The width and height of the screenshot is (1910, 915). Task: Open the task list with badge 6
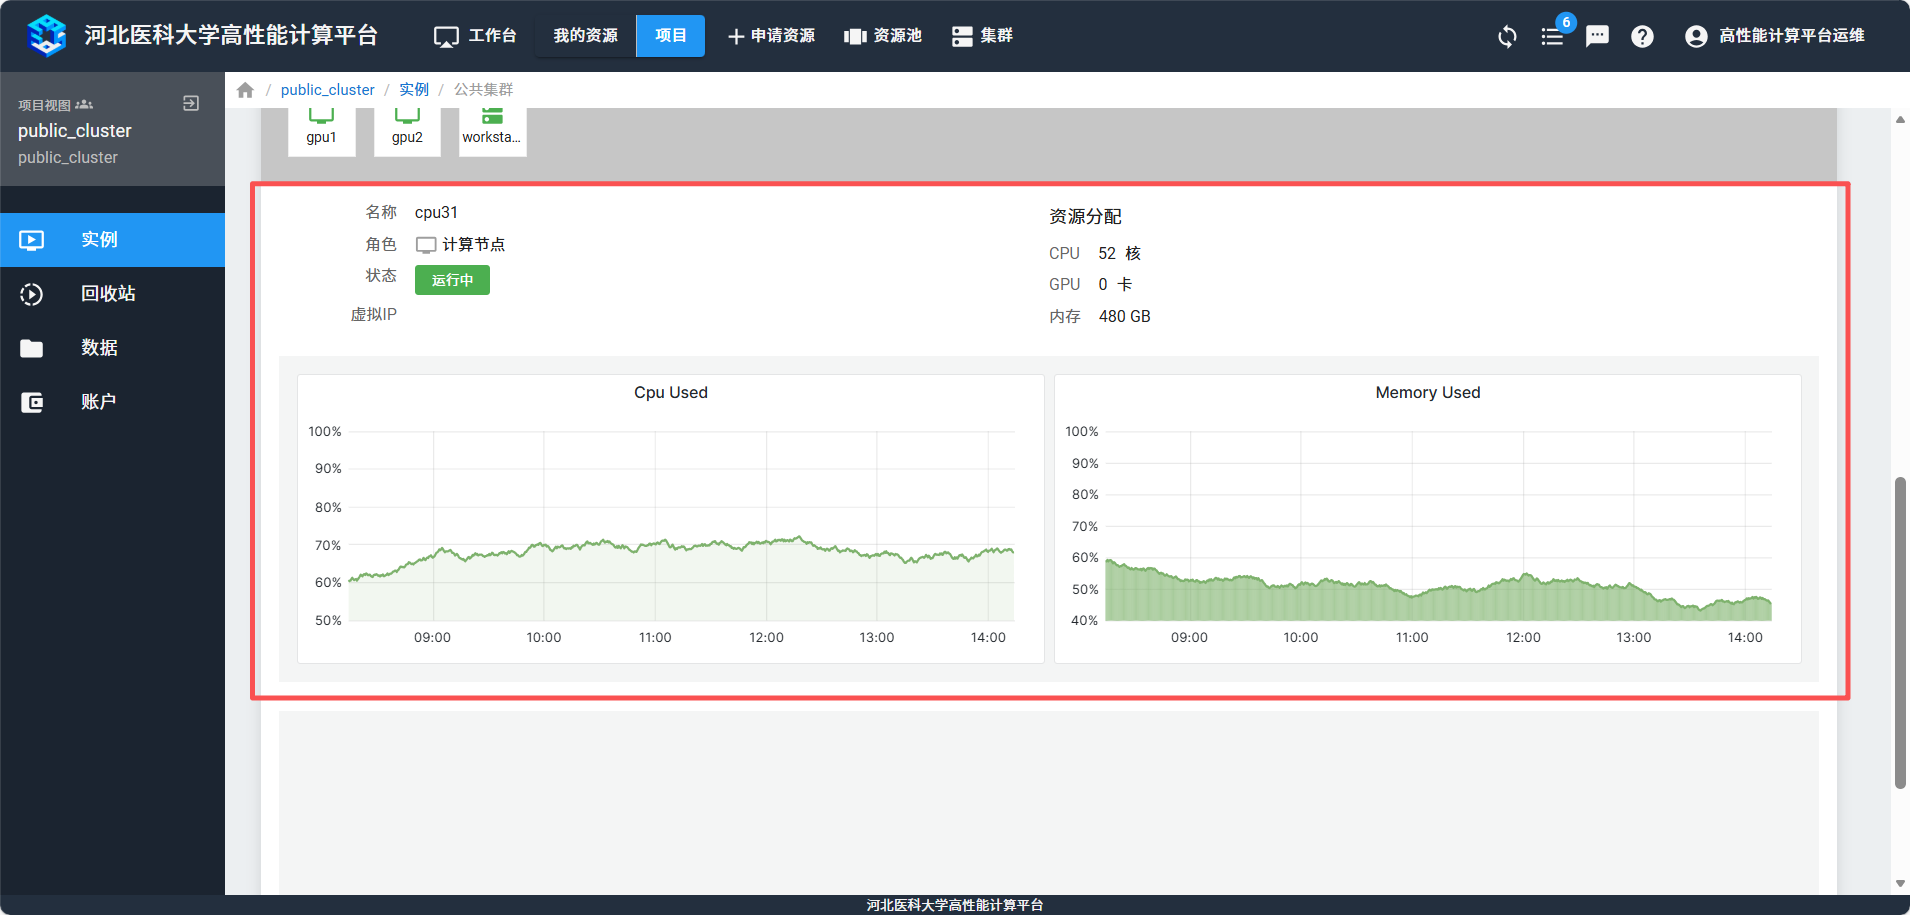point(1552,37)
